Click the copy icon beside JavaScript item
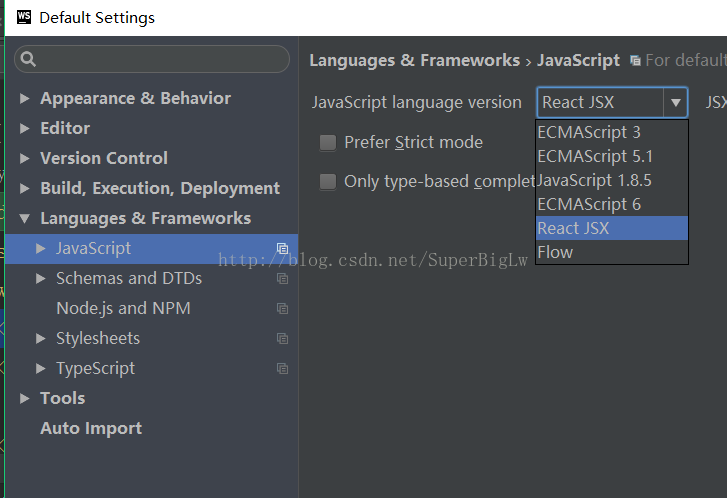This screenshot has height=498, width=727. [x=282, y=249]
